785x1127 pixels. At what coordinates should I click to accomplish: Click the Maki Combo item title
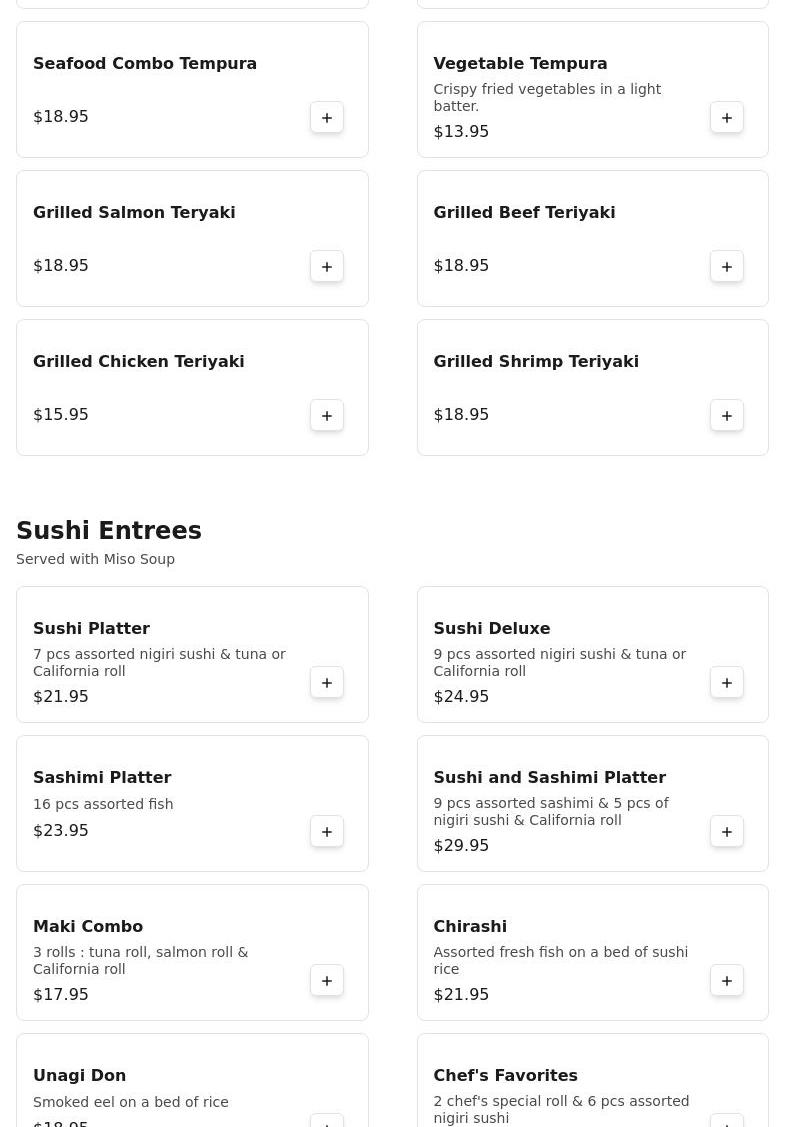[x=88, y=927]
